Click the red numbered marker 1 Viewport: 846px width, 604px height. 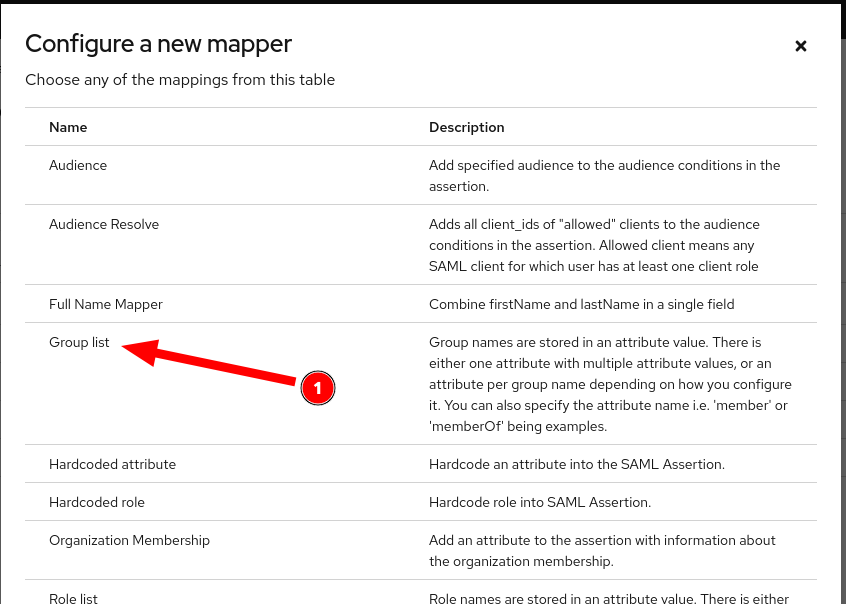point(317,387)
